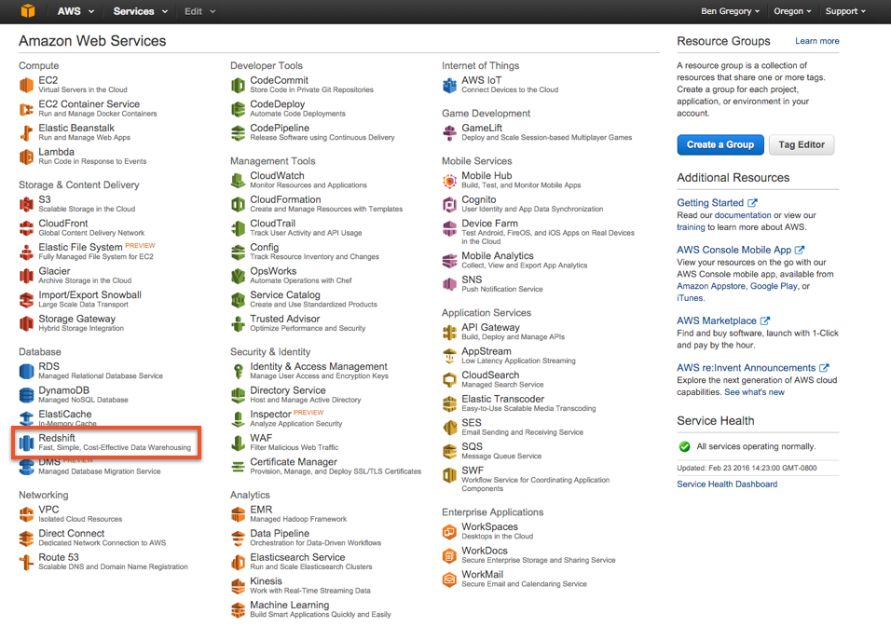The height and width of the screenshot is (627, 891).
Task: Select the Route 53 icon
Action: click(27, 562)
